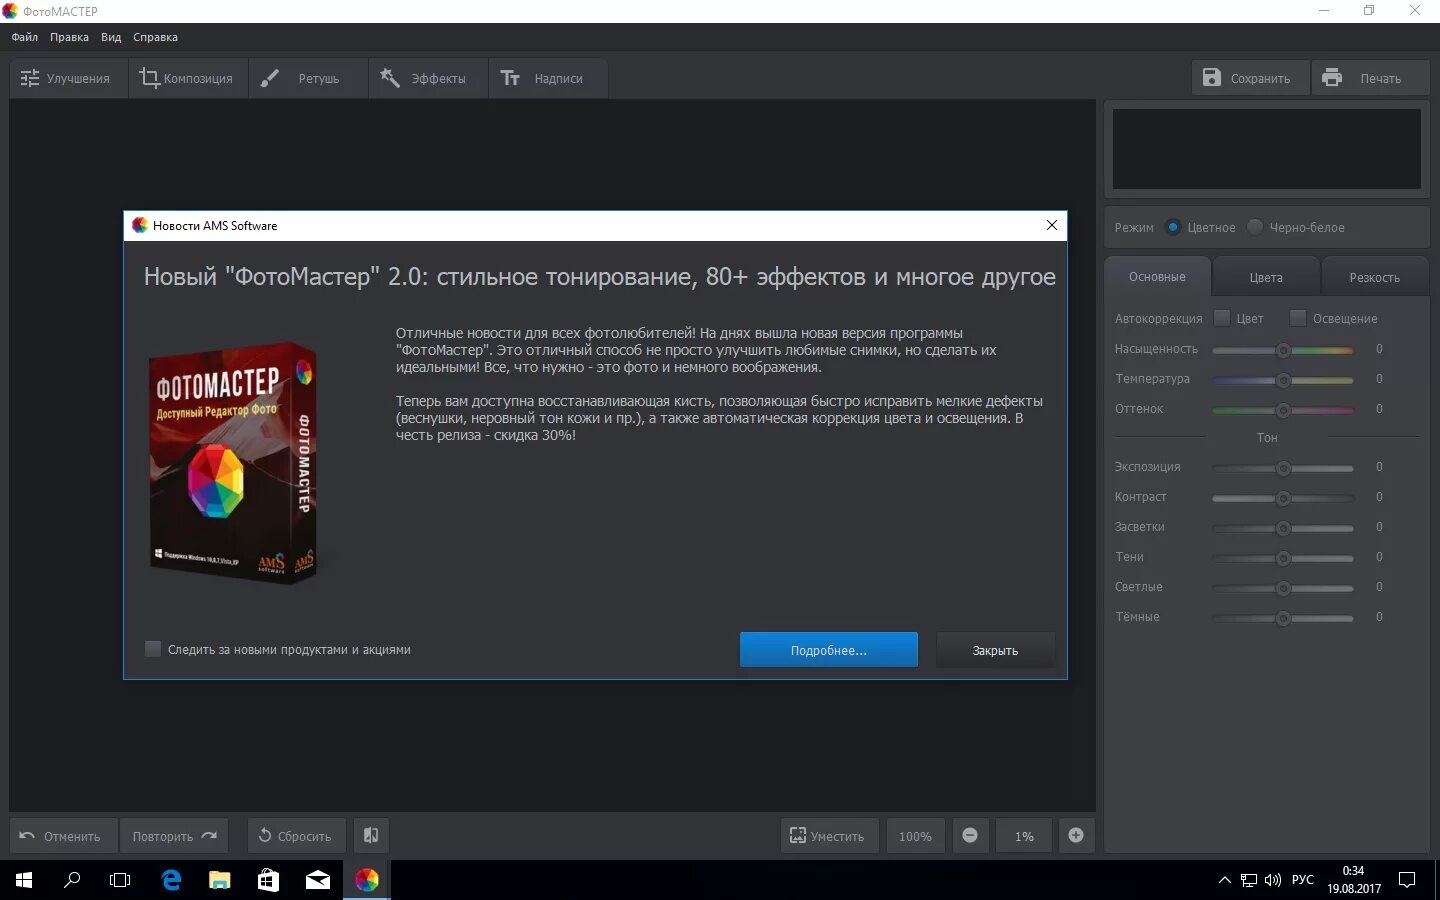The height and width of the screenshot is (900, 1440).
Task: Open the Эффекты effects tab
Action: [x=428, y=78]
